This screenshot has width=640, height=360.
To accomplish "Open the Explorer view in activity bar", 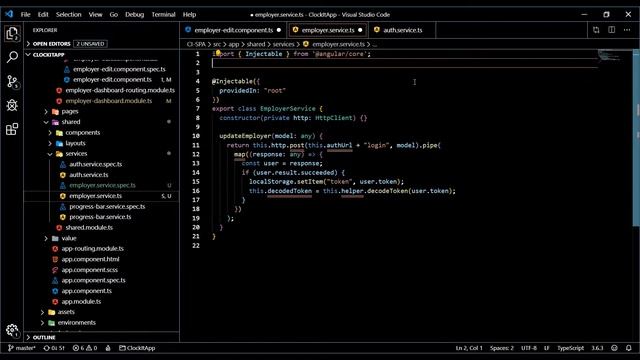I will [12, 33].
